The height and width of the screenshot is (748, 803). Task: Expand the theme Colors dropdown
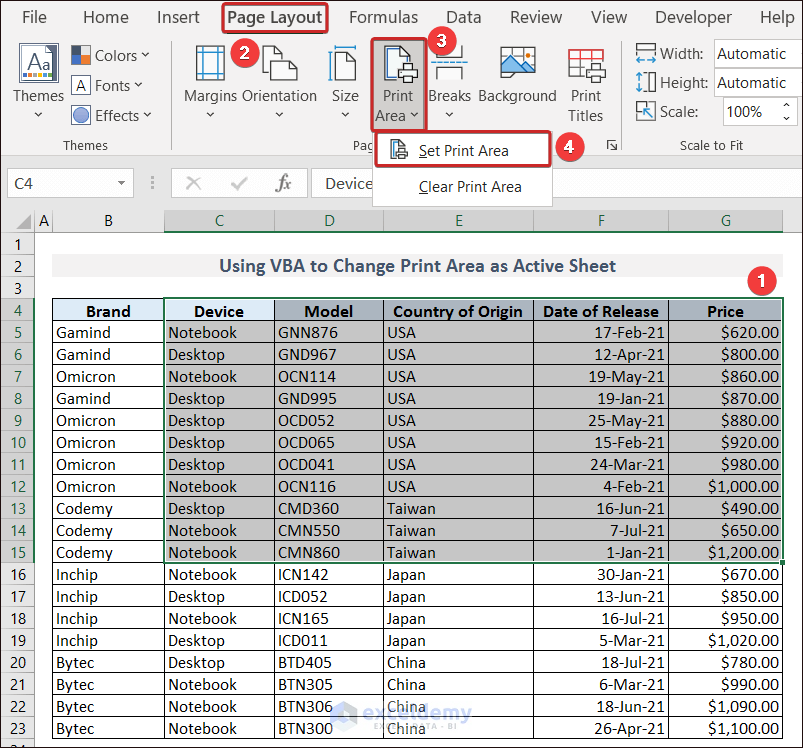point(110,56)
